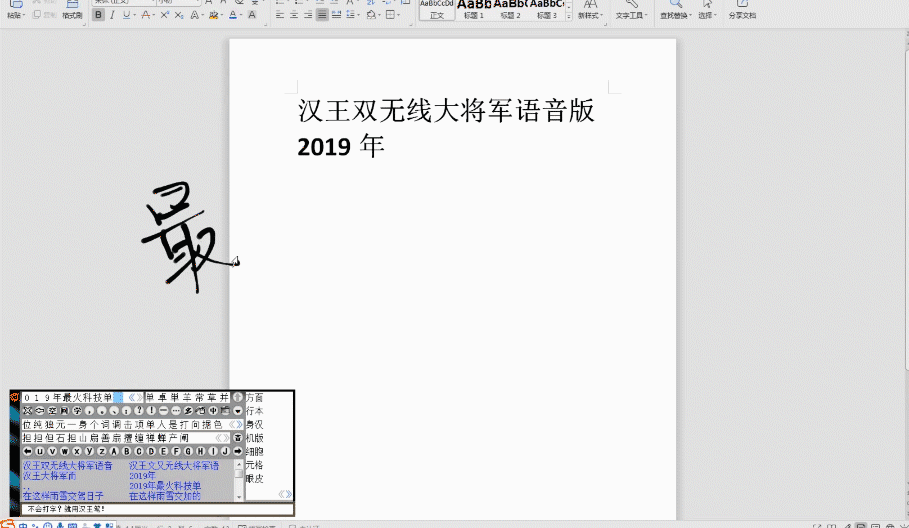Expand the styles gallery
The image size is (909, 528).
569,17
